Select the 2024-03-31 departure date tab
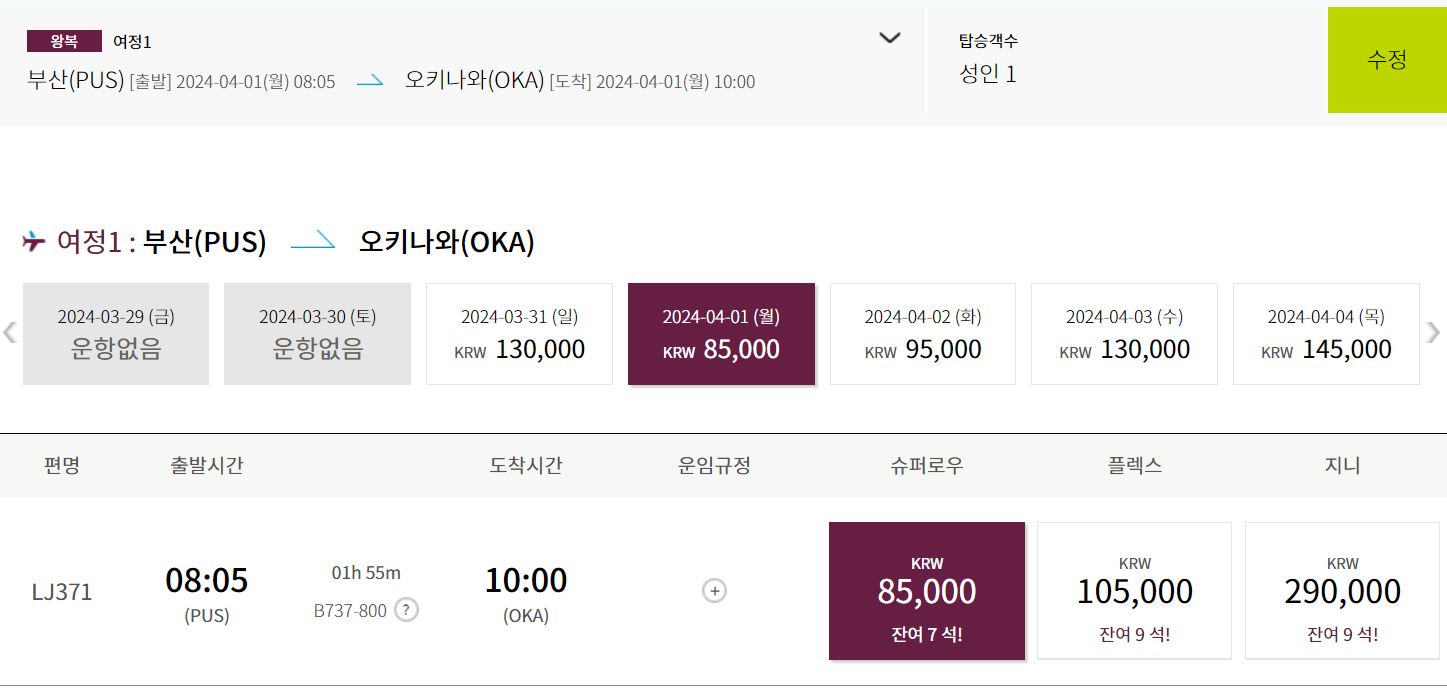 519,333
